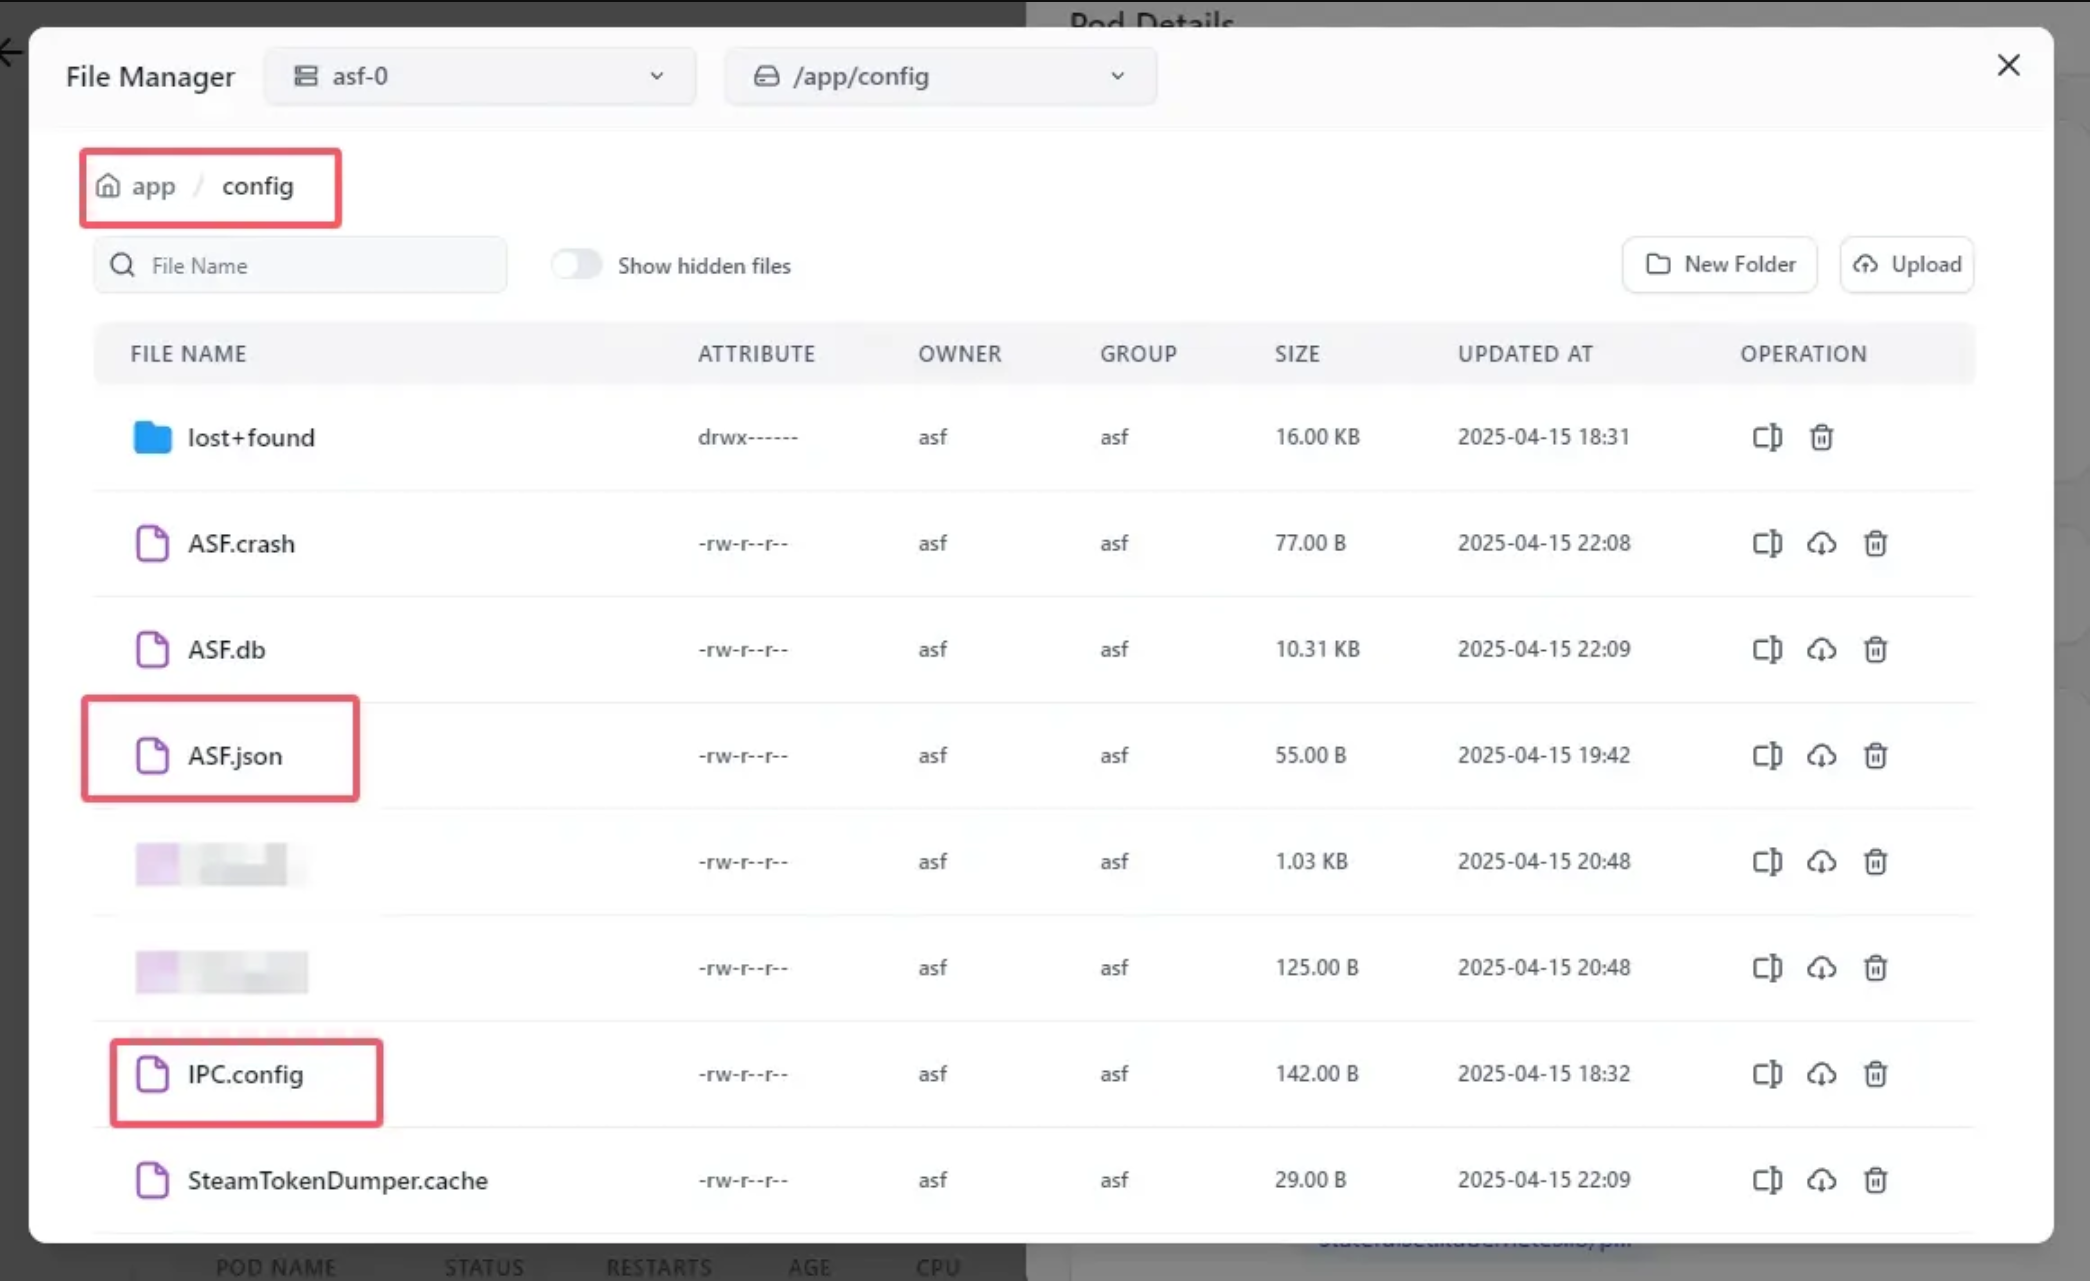Click the home icon in breadcrumb
Image resolution: width=2090 pixels, height=1281 pixels.
pyautogui.click(x=108, y=186)
